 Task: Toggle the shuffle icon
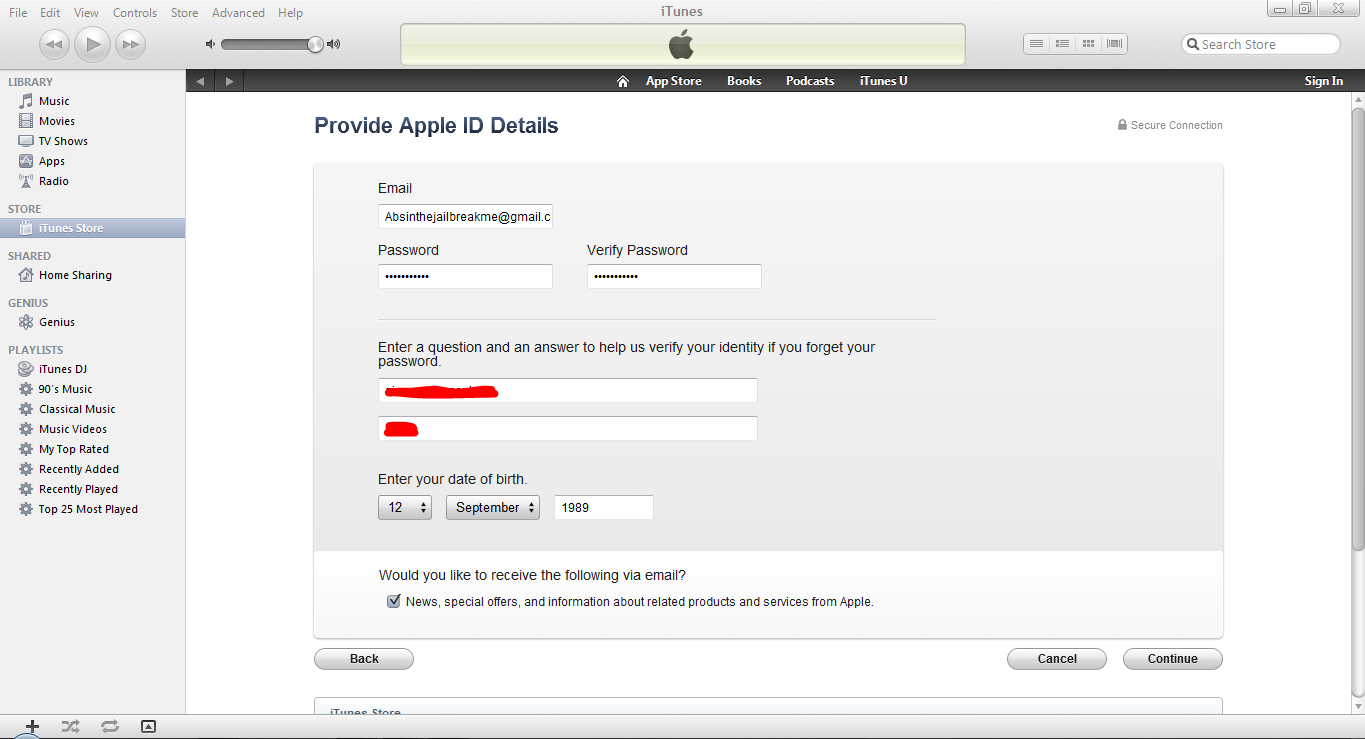[70, 727]
